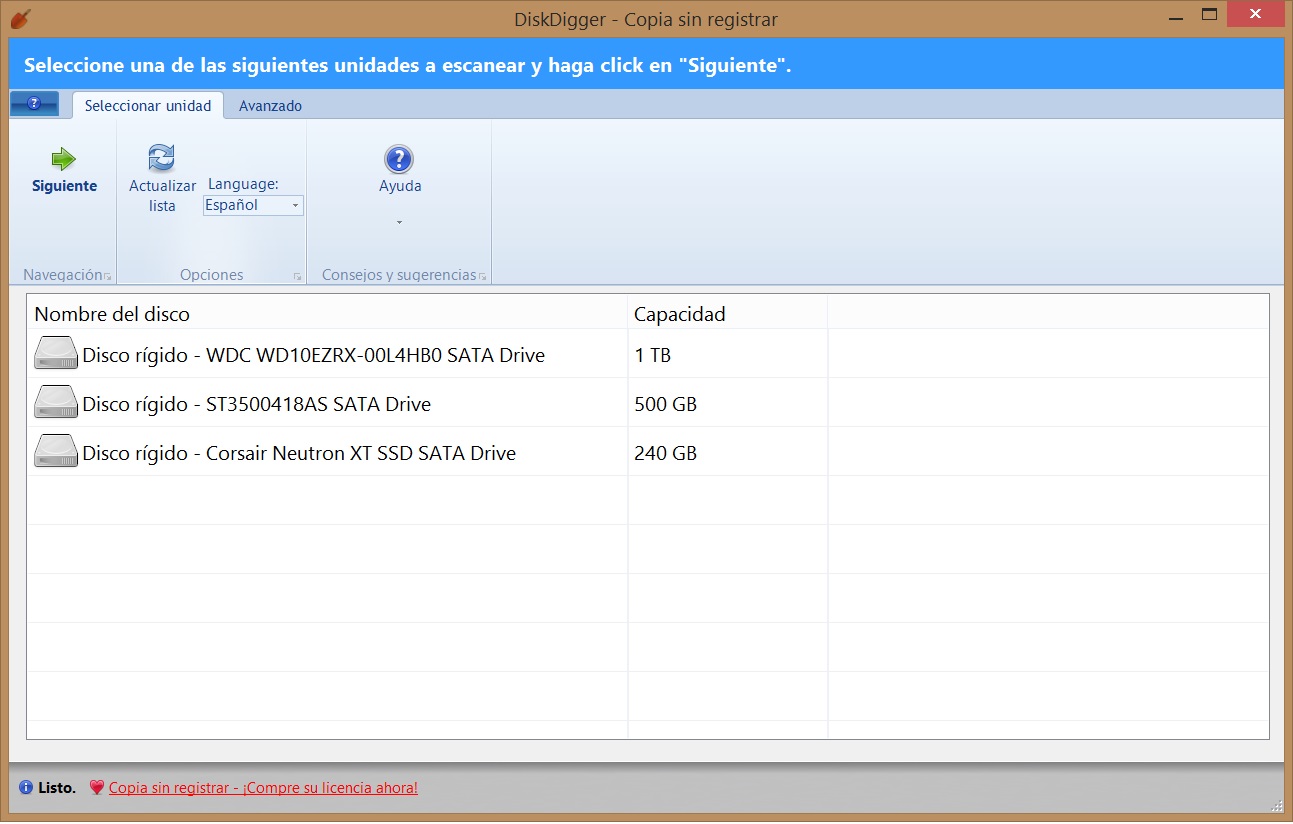Expand the arrow below Ayuda
Screen dimensions: 1293x824
399,222
